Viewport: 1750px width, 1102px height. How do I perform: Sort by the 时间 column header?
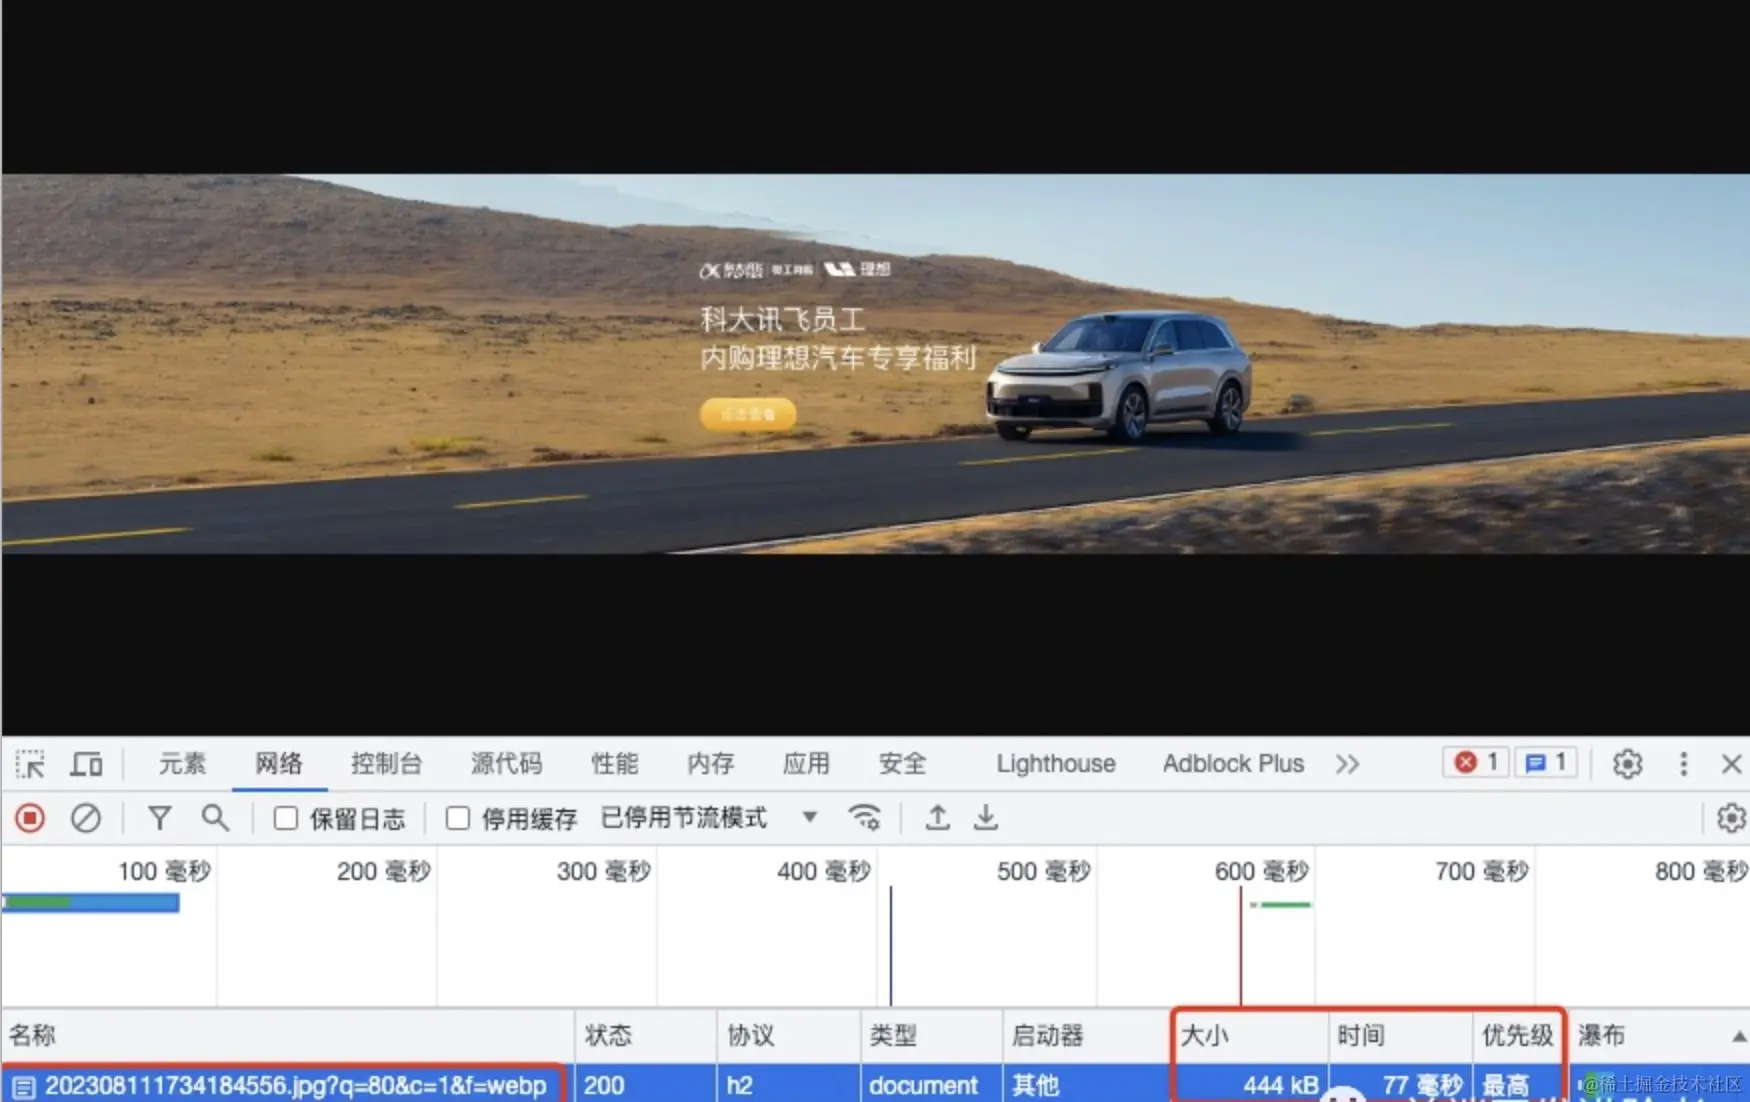coord(1401,1035)
